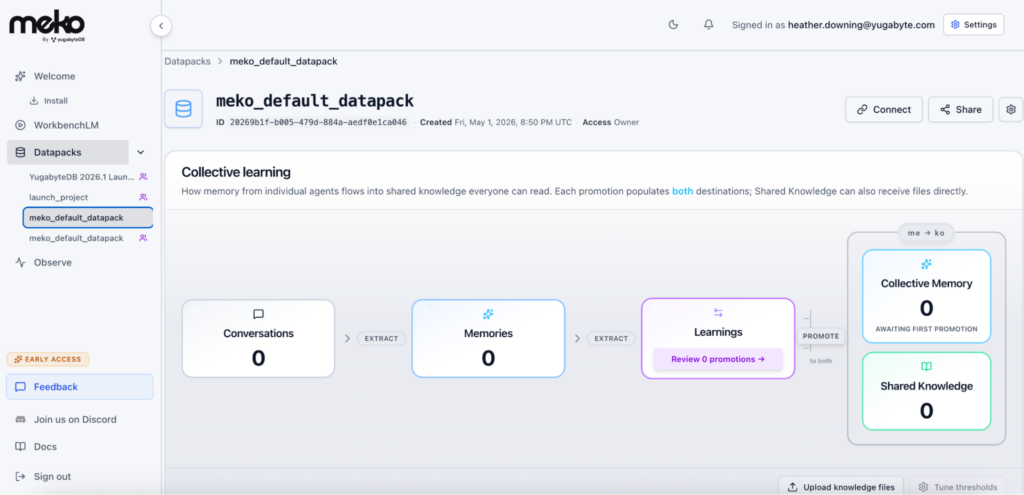The image size is (1024, 495).
Task: Select Datapacks in the sidebar
Action: 68,152
